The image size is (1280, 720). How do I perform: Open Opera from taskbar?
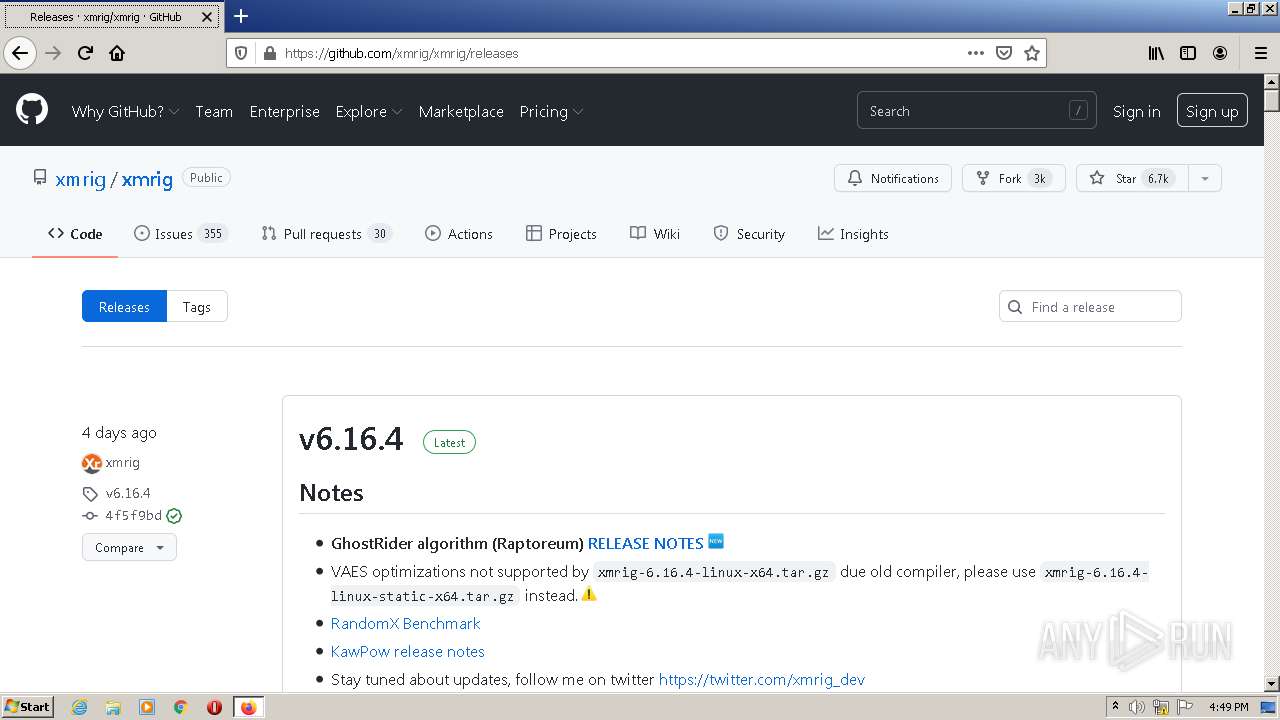[214, 707]
